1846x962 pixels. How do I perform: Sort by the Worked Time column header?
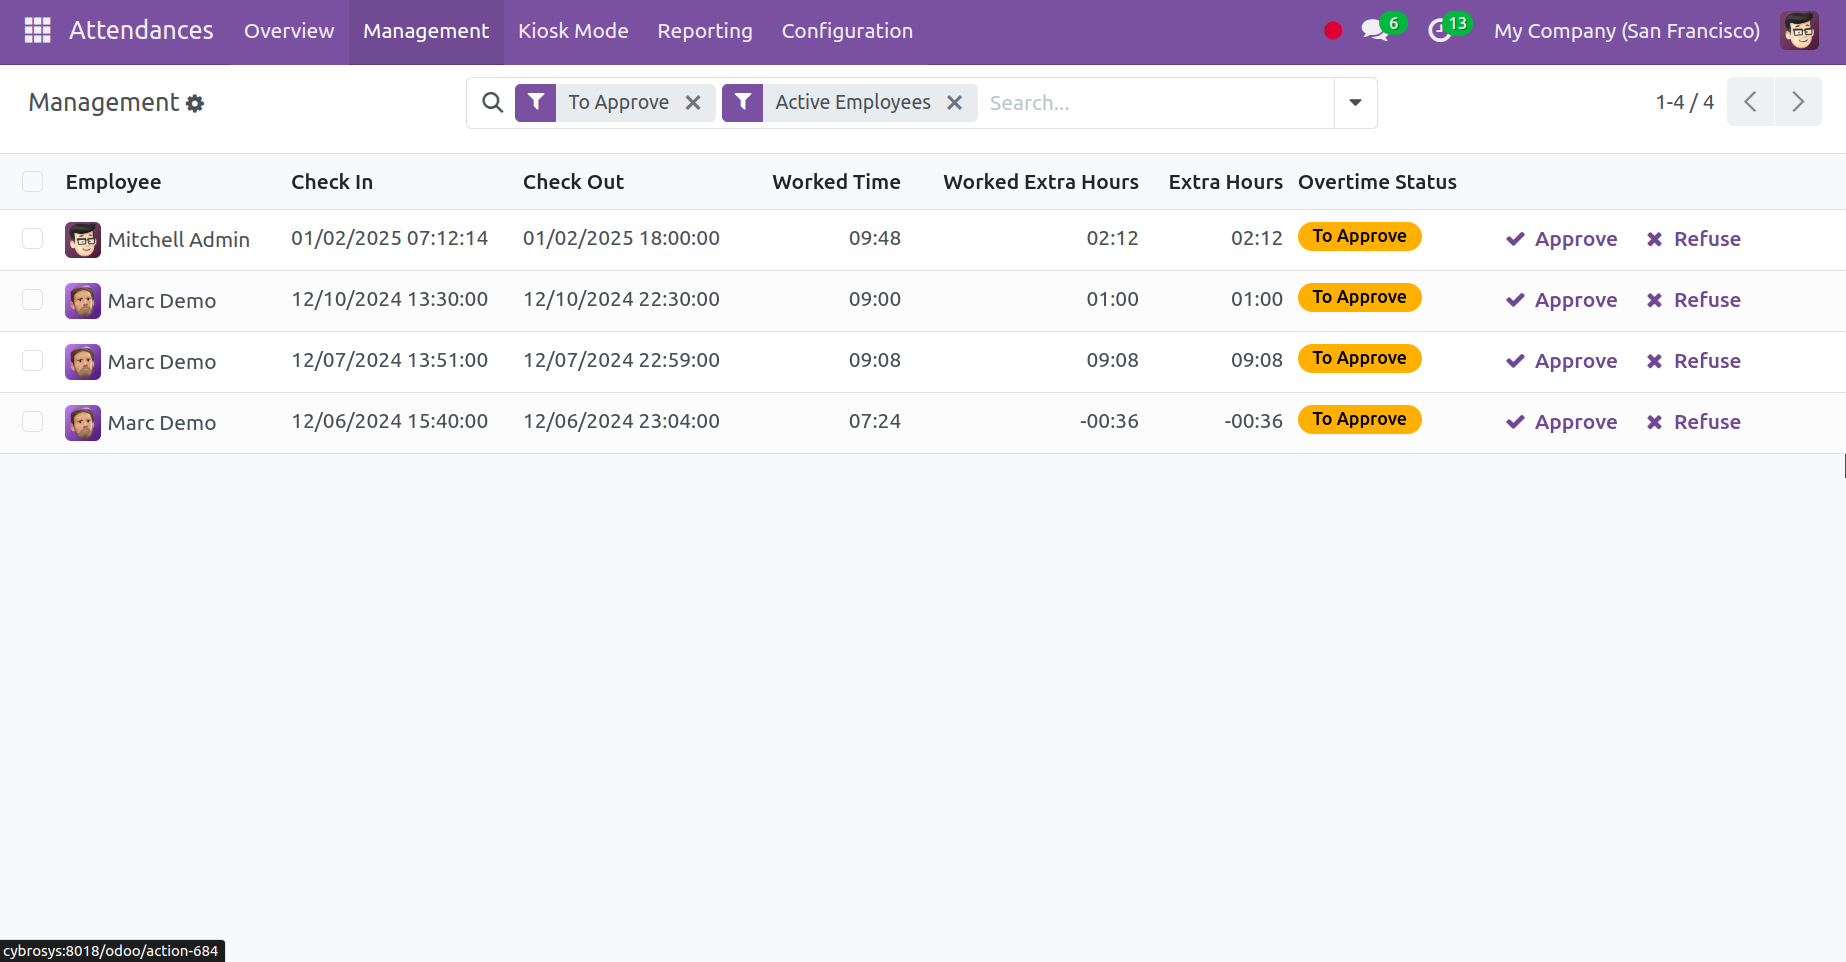click(x=836, y=182)
